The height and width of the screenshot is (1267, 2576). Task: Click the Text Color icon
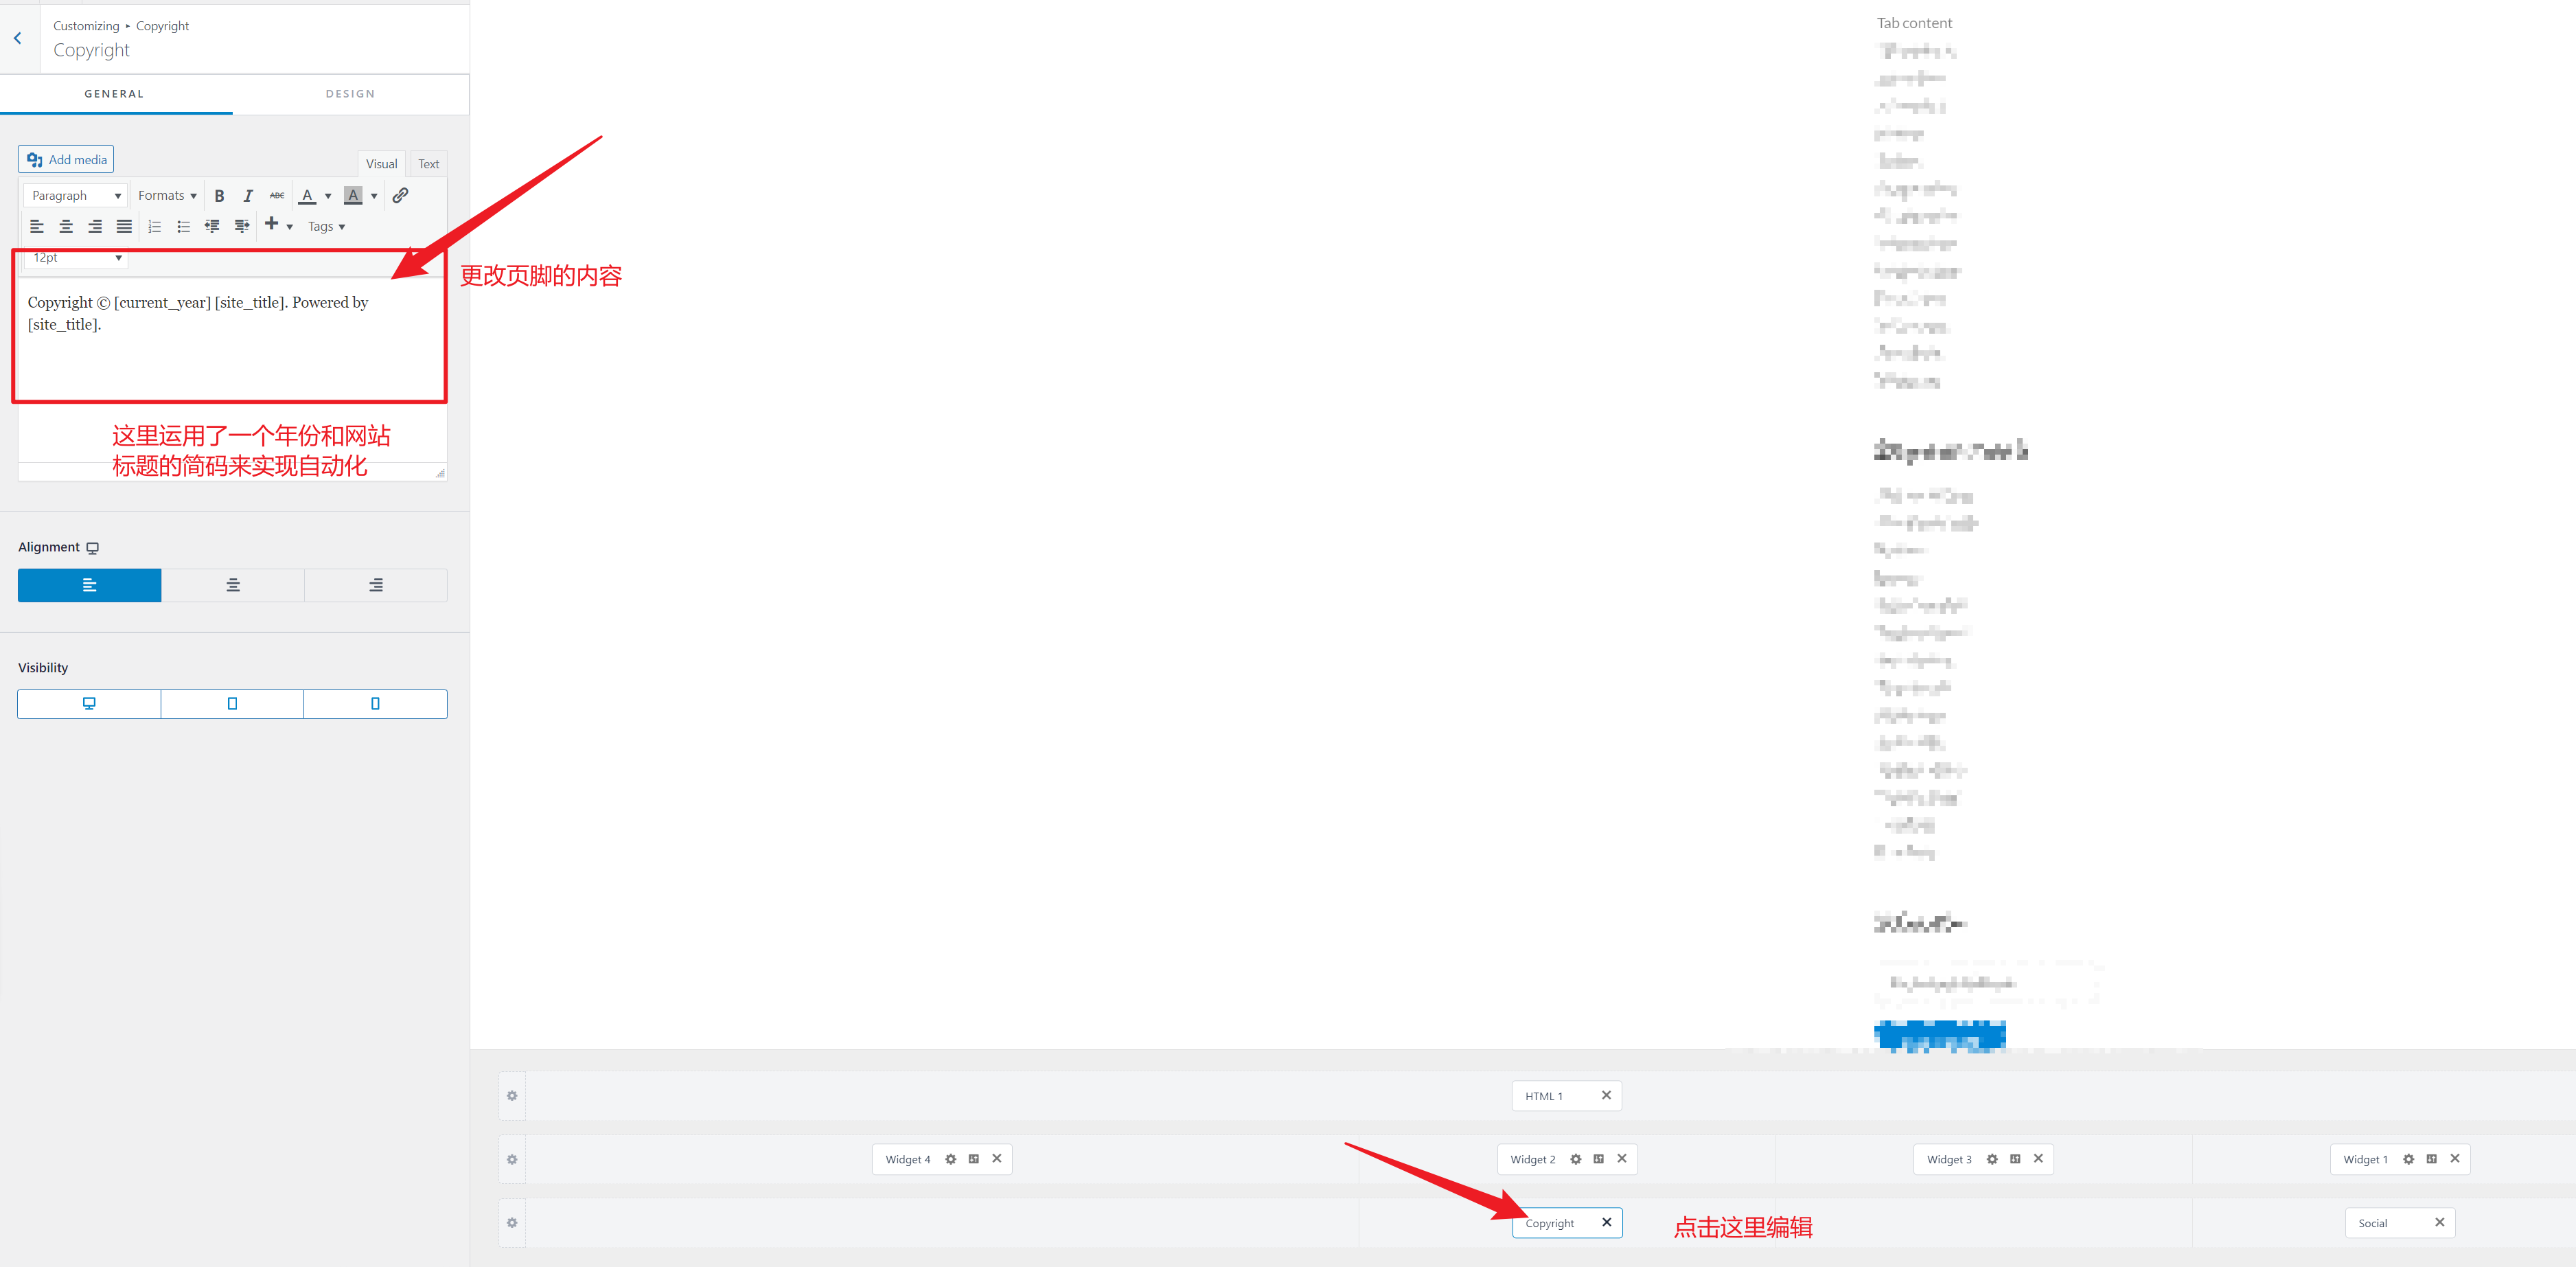click(x=309, y=196)
